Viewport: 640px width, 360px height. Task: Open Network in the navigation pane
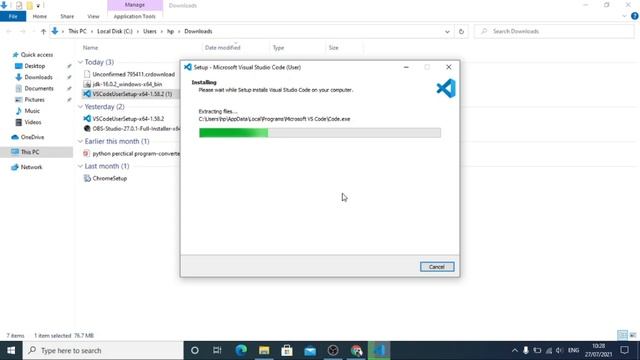27,167
